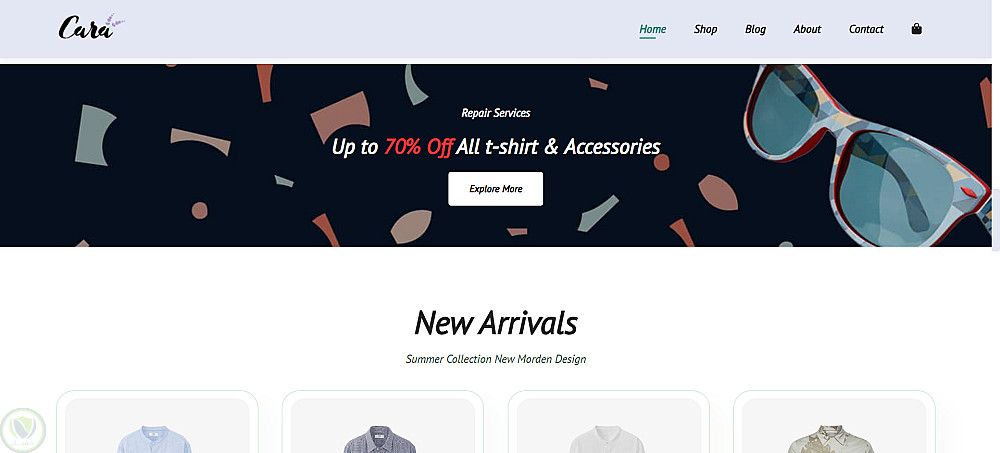Screen dimensions: 1000x453
Task: Click the green round badge icon
Action: point(23,430)
